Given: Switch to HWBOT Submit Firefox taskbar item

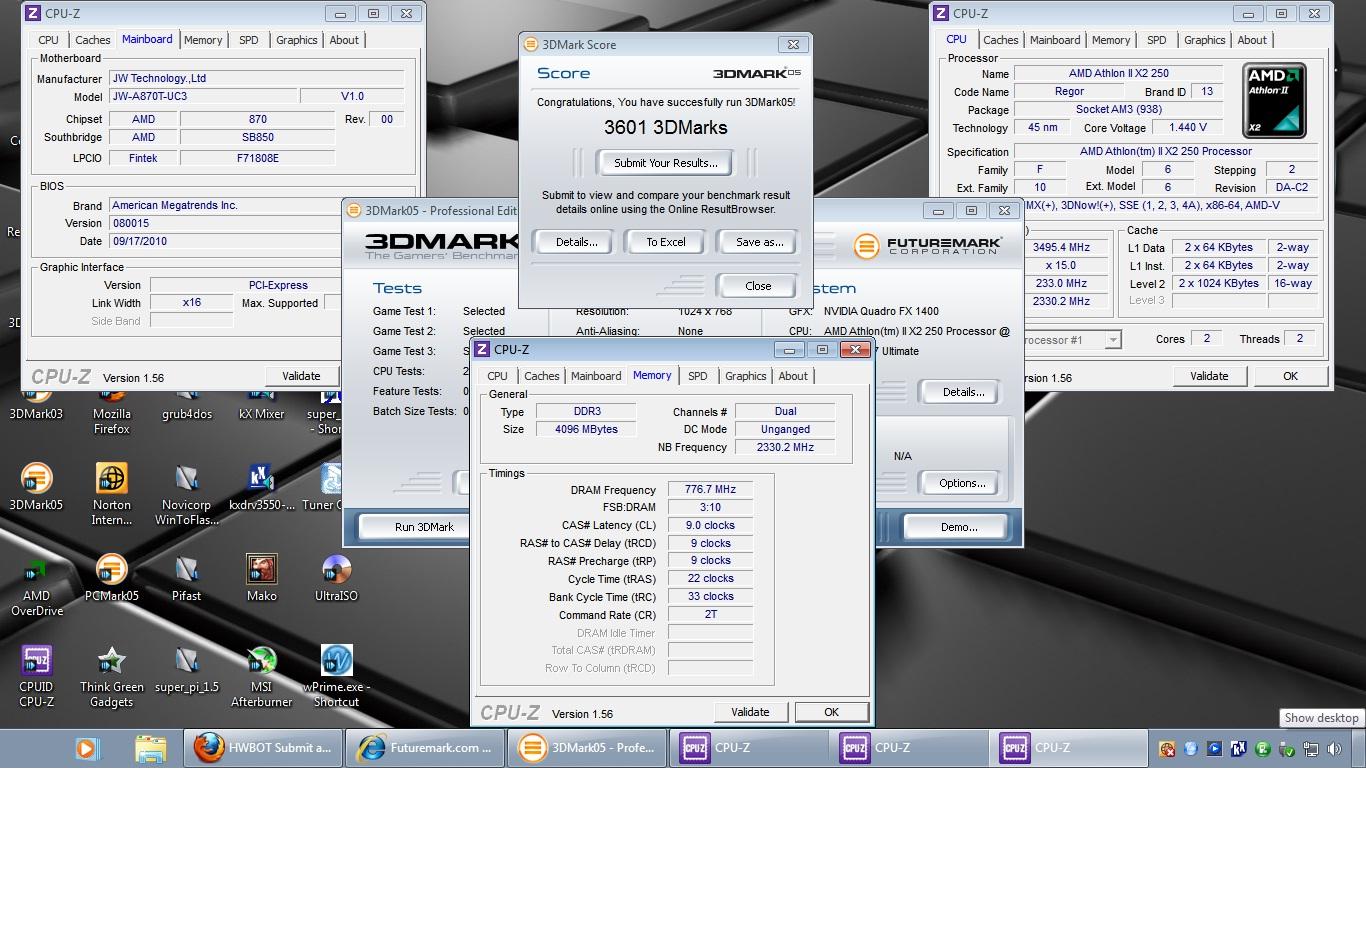Looking at the screenshot, I should coord(263,748).
